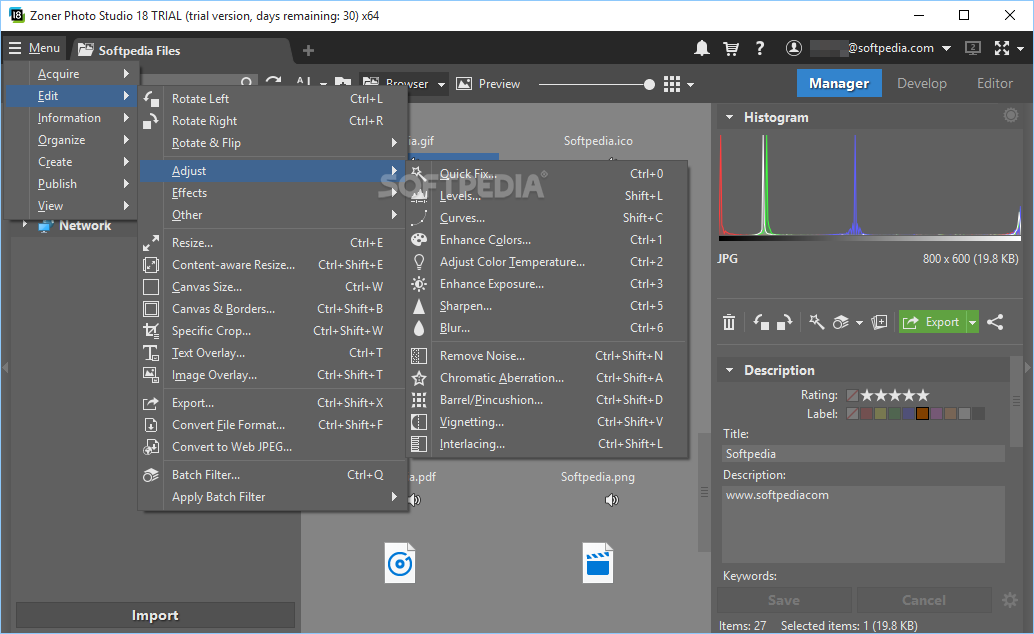Screen dimensions: 1034x634
Task: Collapse the Description panel
Action: (x=729, y=370)
